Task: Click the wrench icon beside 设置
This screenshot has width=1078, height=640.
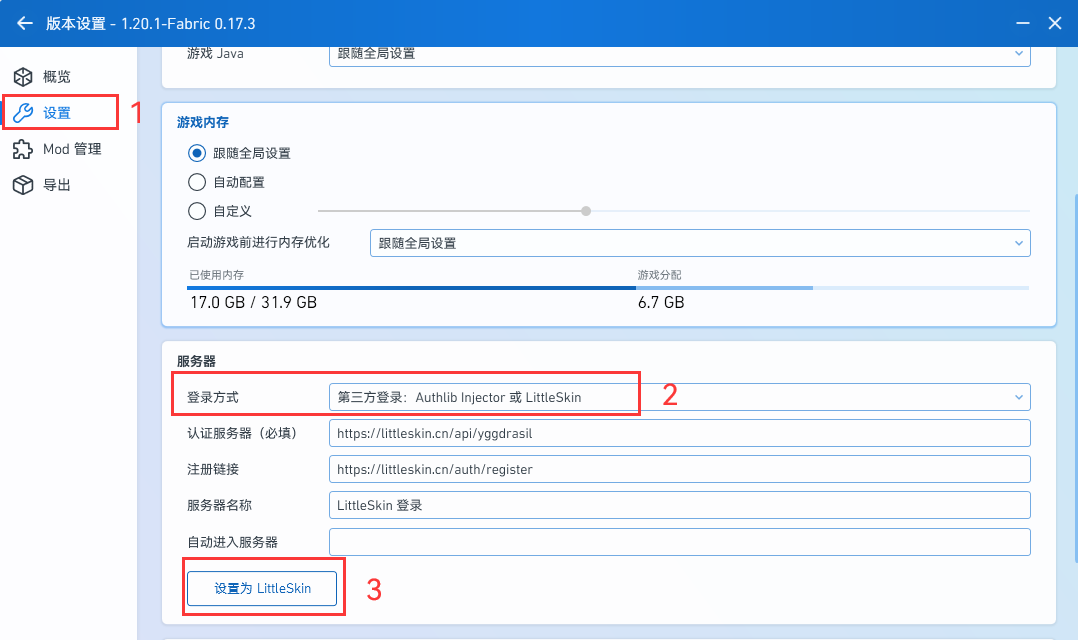Action: [22, 113]
